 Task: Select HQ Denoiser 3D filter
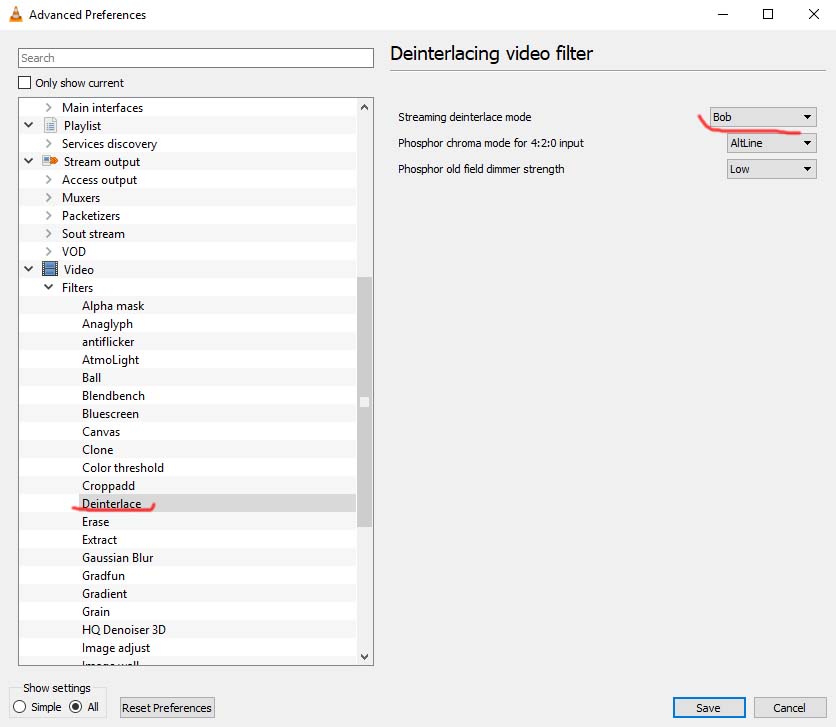(124, 629)
